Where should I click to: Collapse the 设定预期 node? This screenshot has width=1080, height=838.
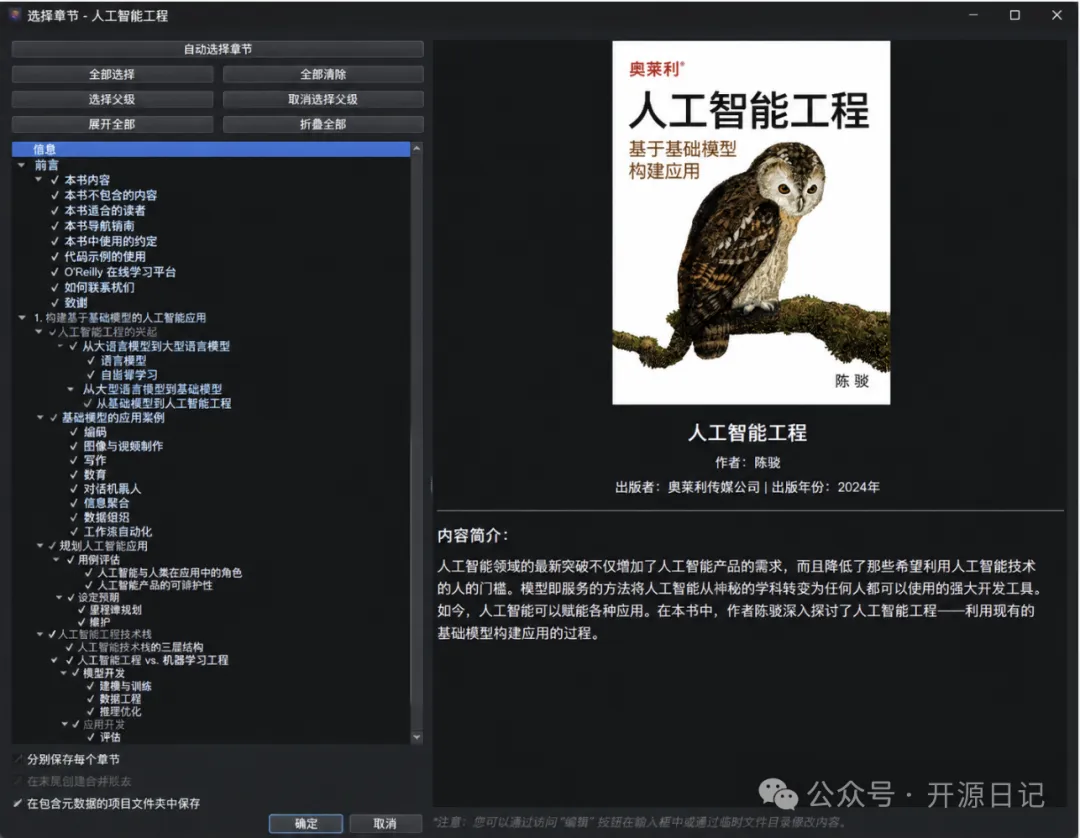coord(59,597)
